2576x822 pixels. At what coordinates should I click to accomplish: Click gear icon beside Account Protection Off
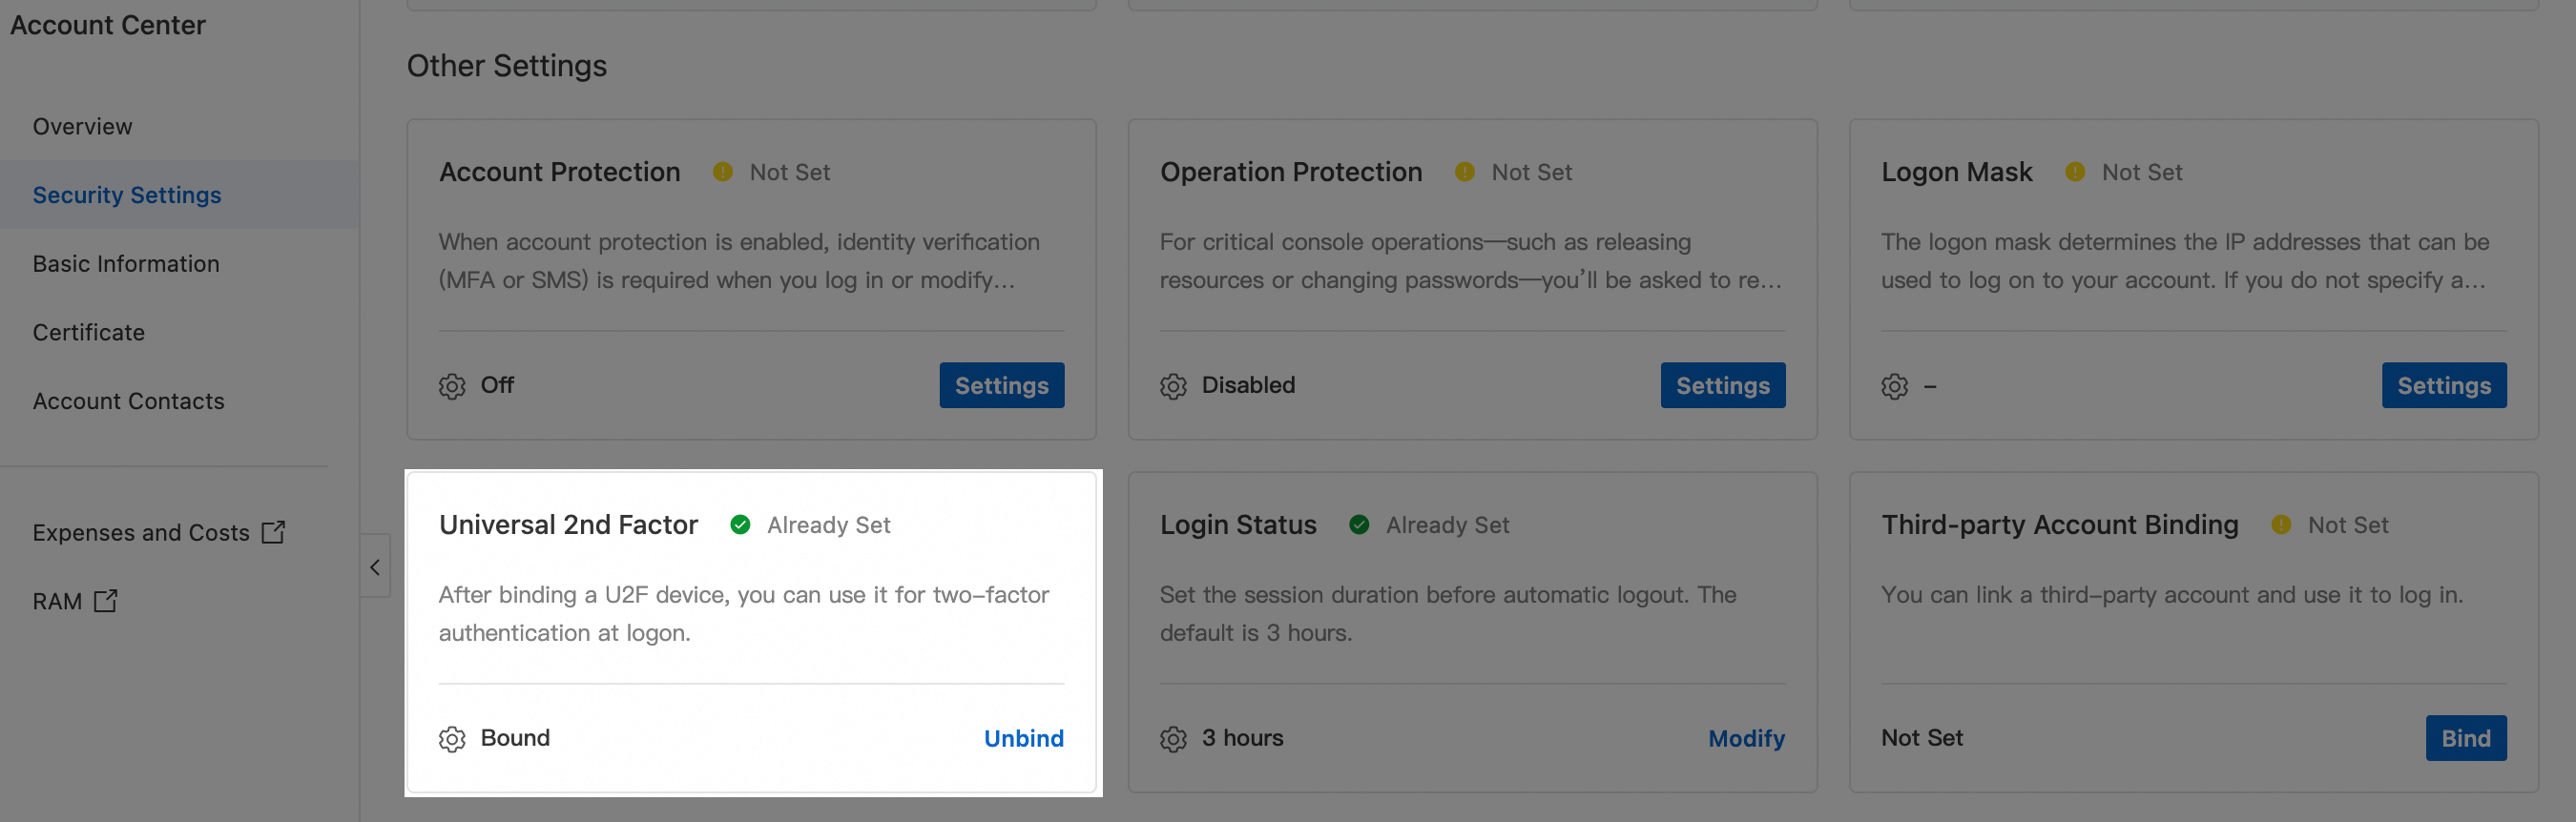[452, 386]
